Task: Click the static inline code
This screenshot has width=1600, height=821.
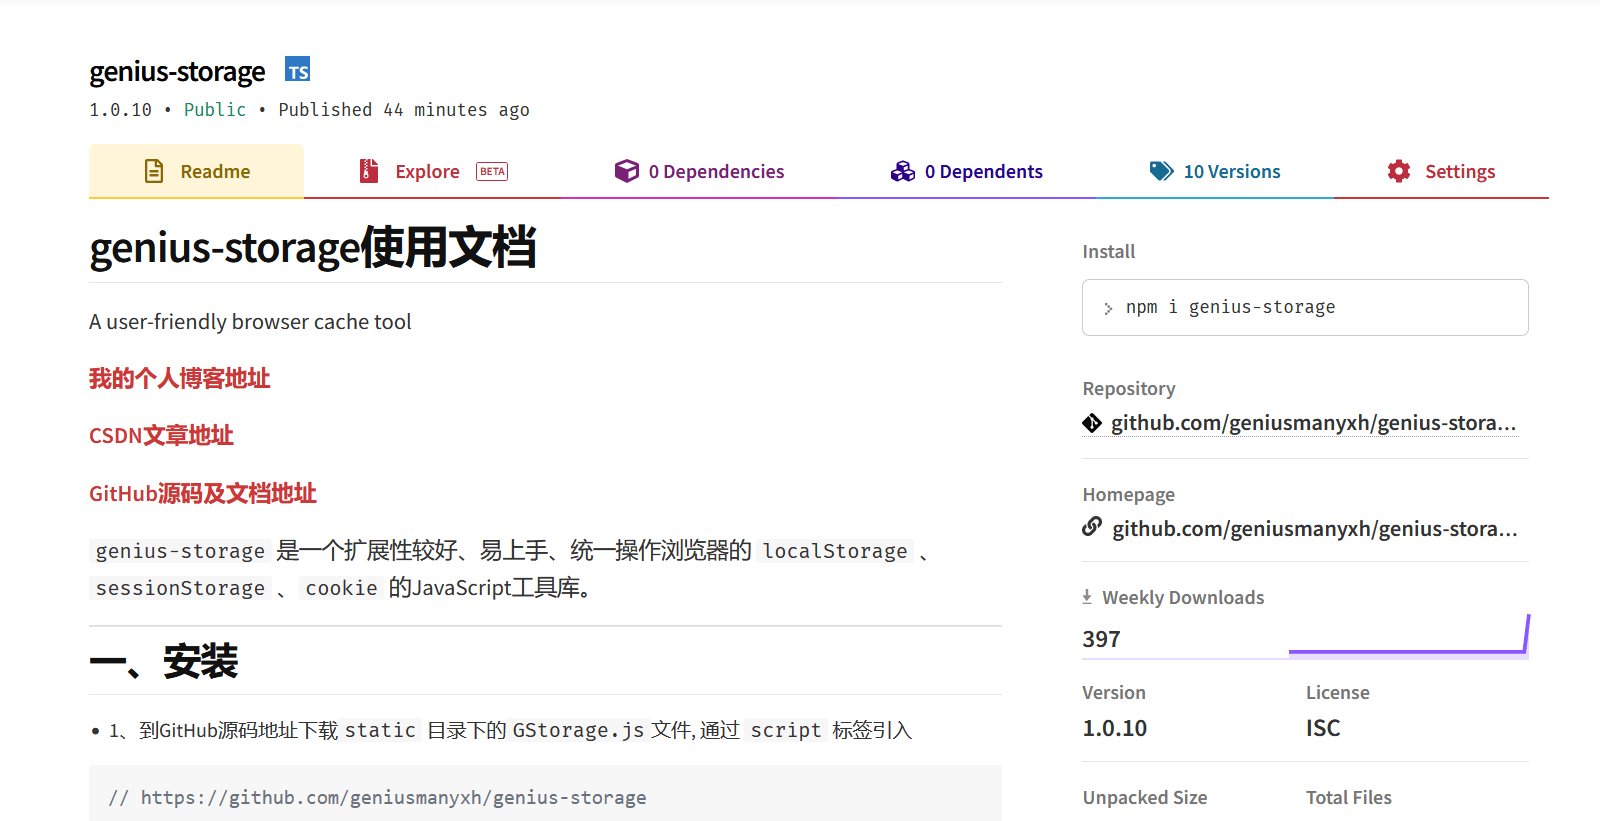Action: click(x=380, y=731)
